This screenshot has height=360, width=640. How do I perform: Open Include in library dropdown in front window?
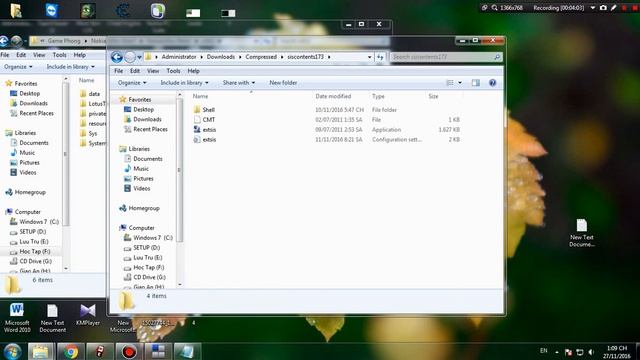(184, 83)
